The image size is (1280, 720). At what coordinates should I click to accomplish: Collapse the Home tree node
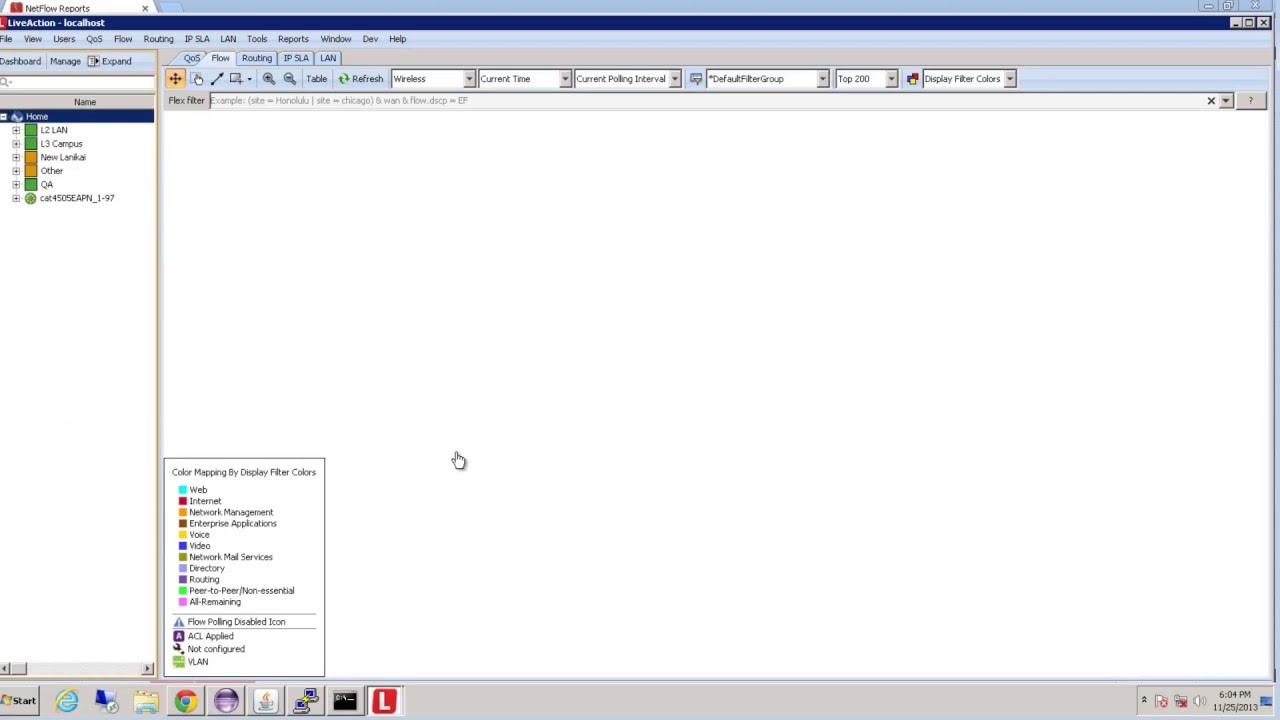point(3,117)
